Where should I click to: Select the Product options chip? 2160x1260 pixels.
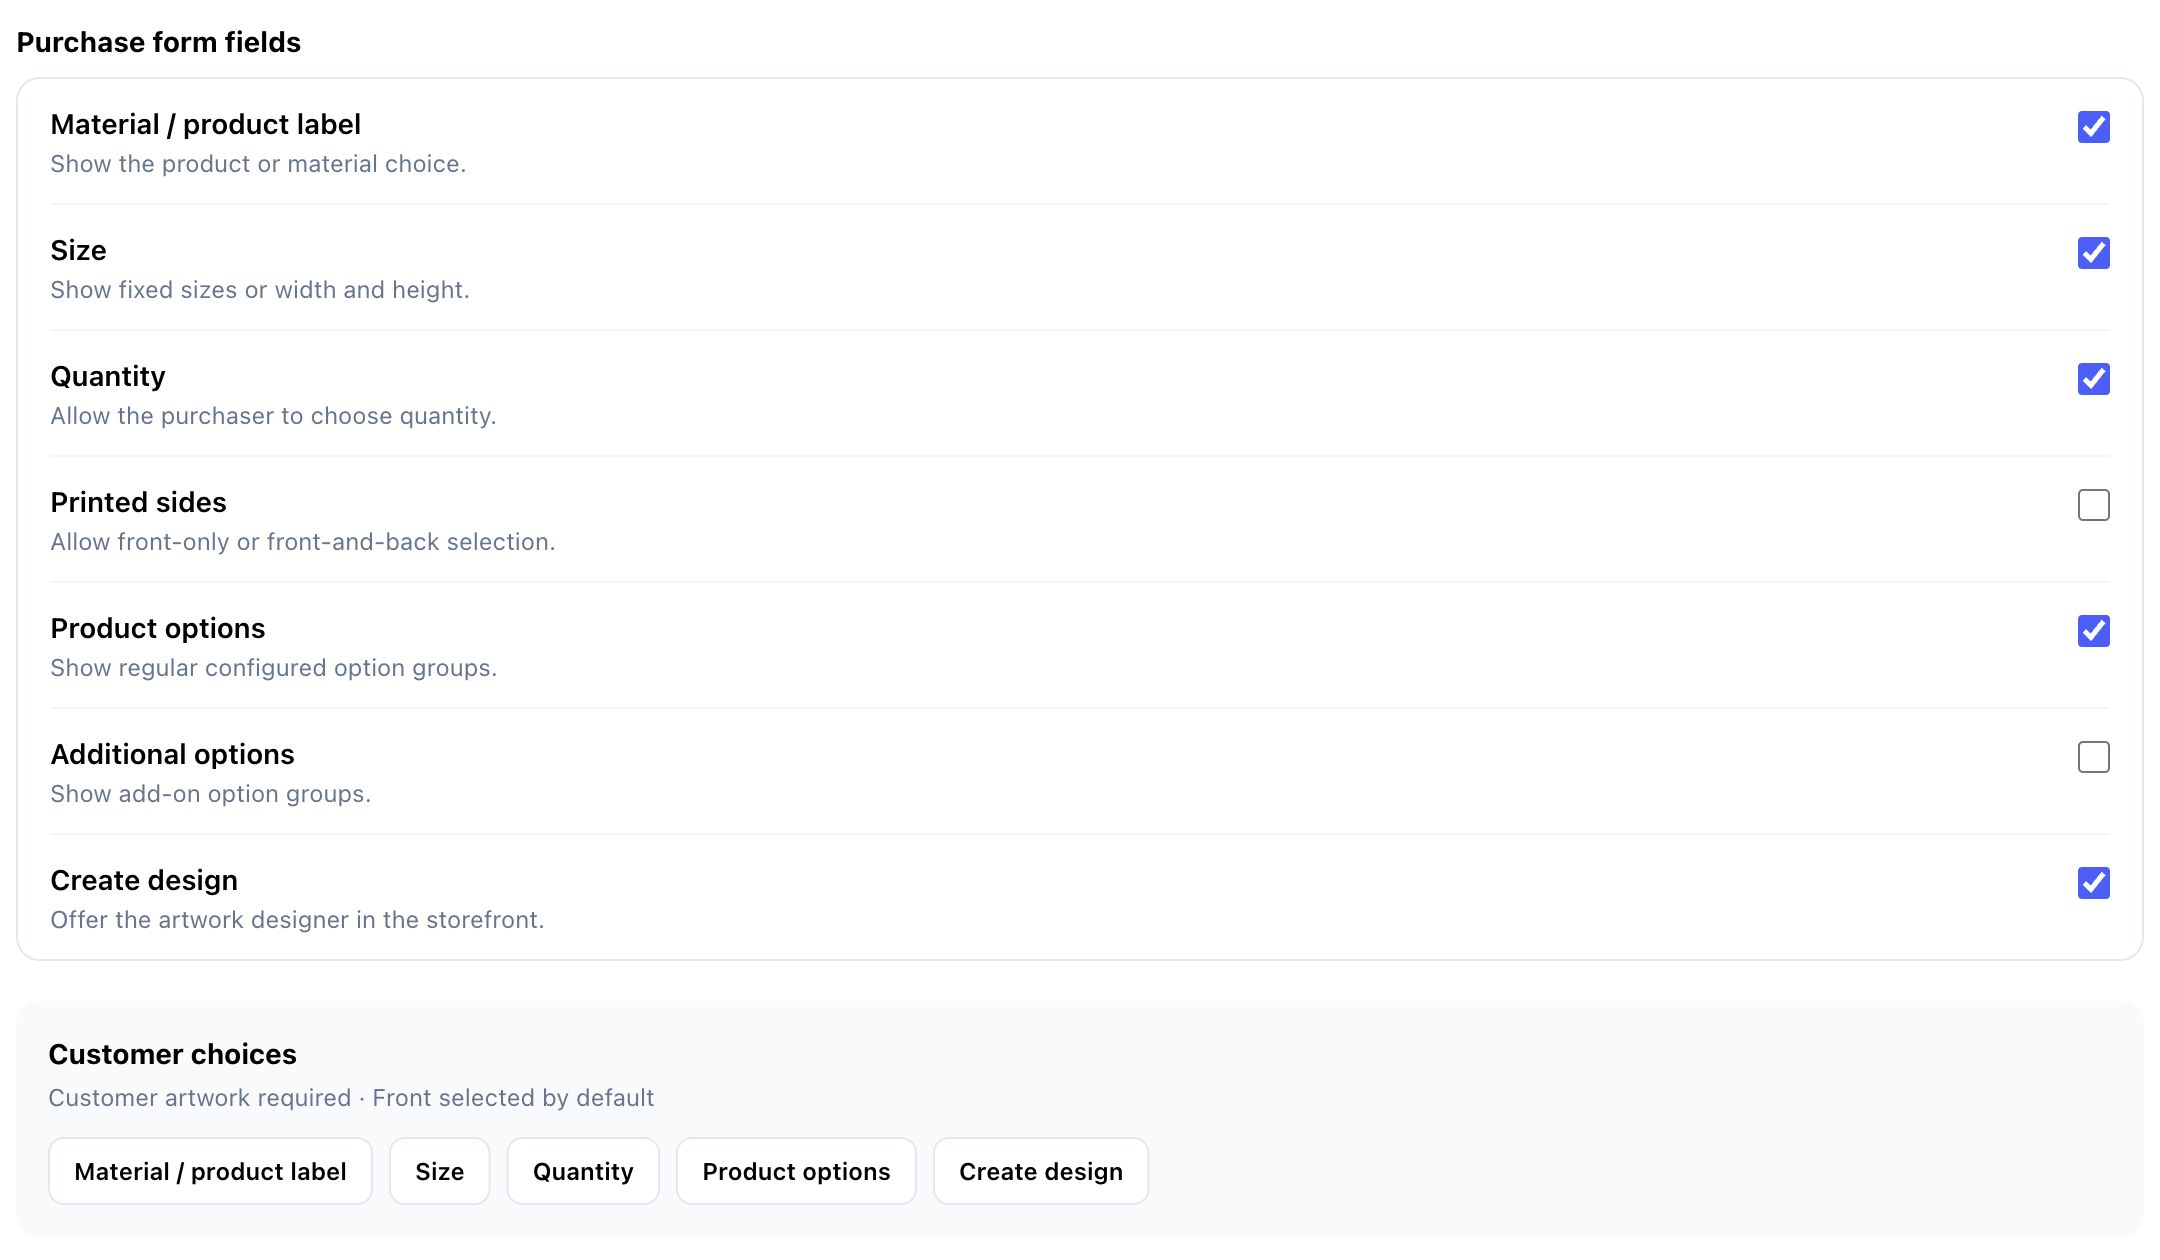tap(796, 1171)
